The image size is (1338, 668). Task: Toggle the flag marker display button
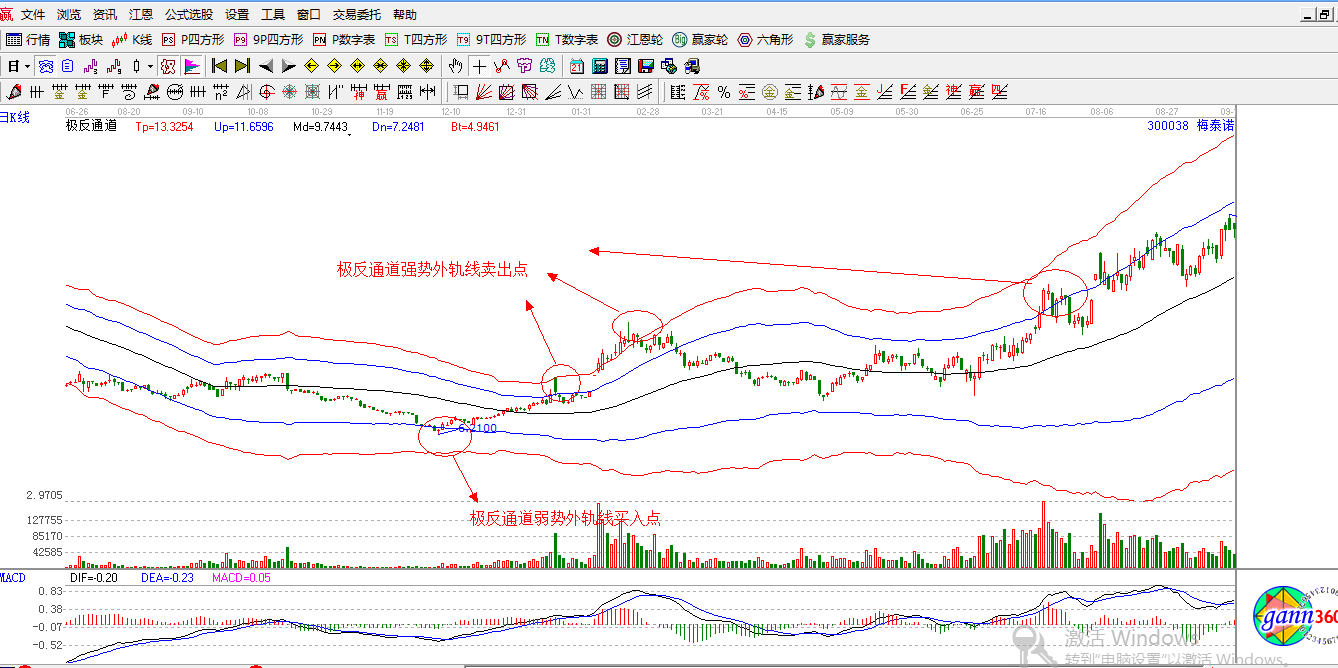tap(191, 66)
